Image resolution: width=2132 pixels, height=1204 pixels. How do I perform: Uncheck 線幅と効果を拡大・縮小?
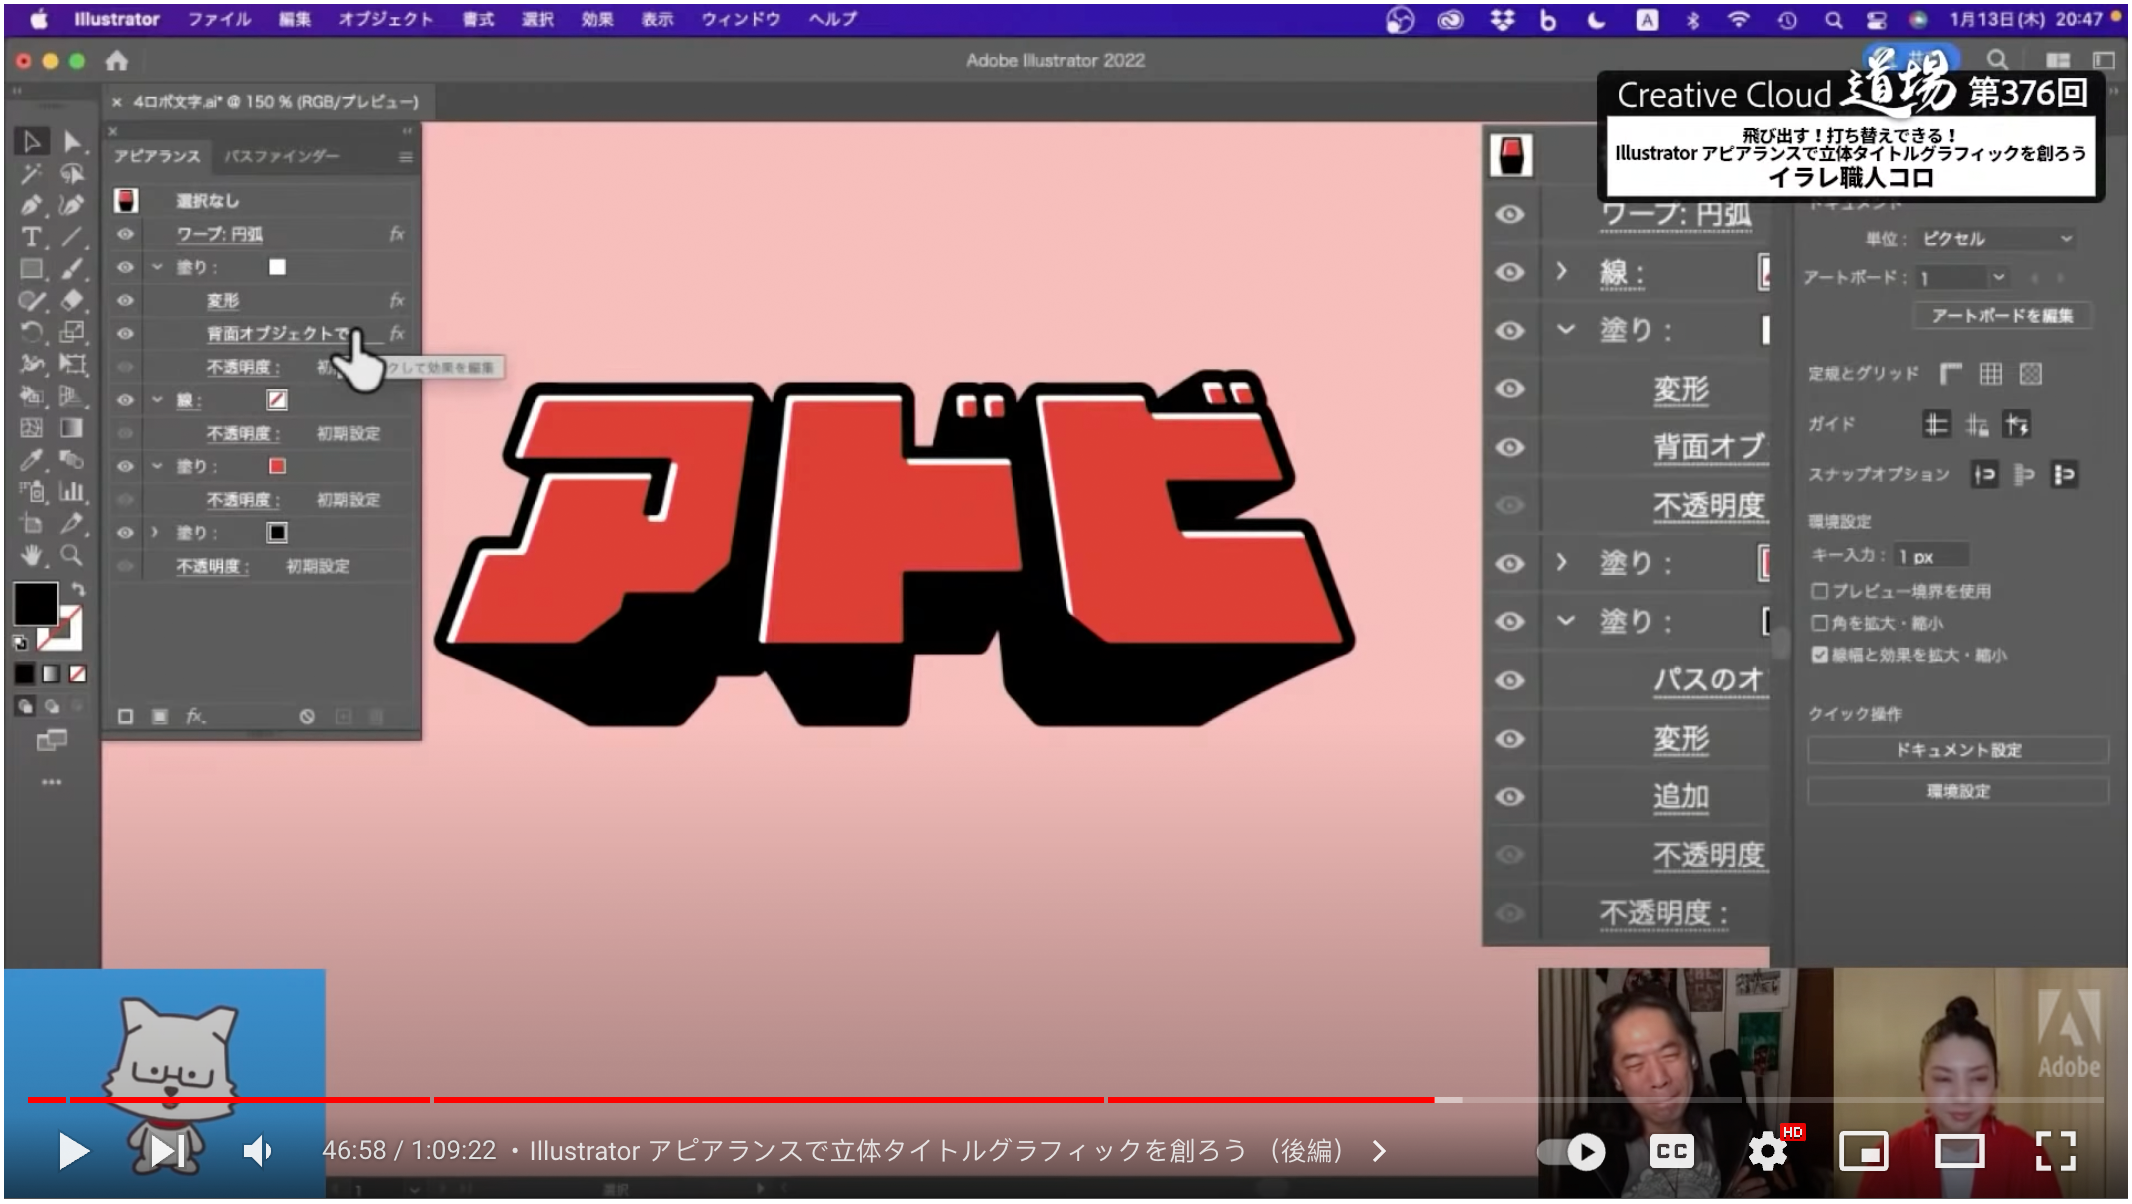[1819, 656]
